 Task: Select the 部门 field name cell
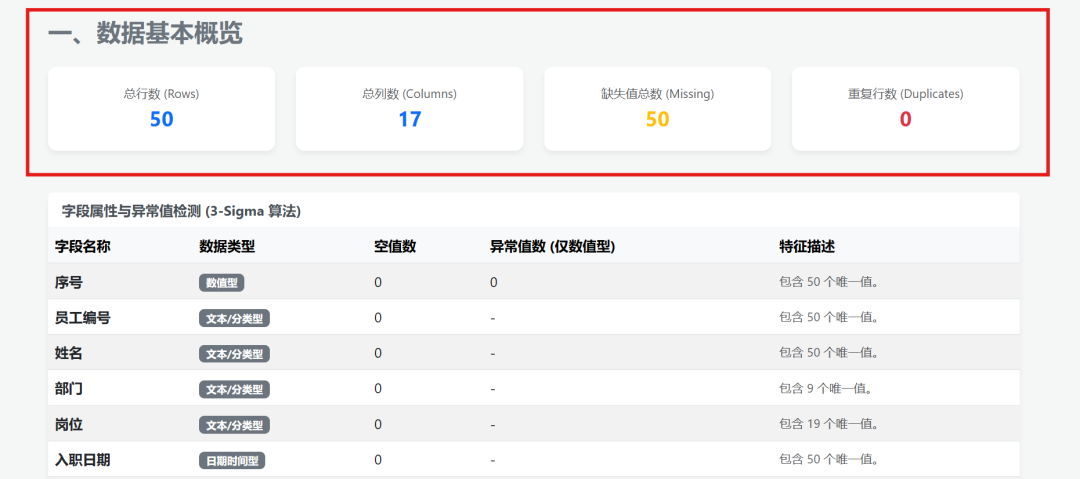pyautogui.click(x=69, y=389)
